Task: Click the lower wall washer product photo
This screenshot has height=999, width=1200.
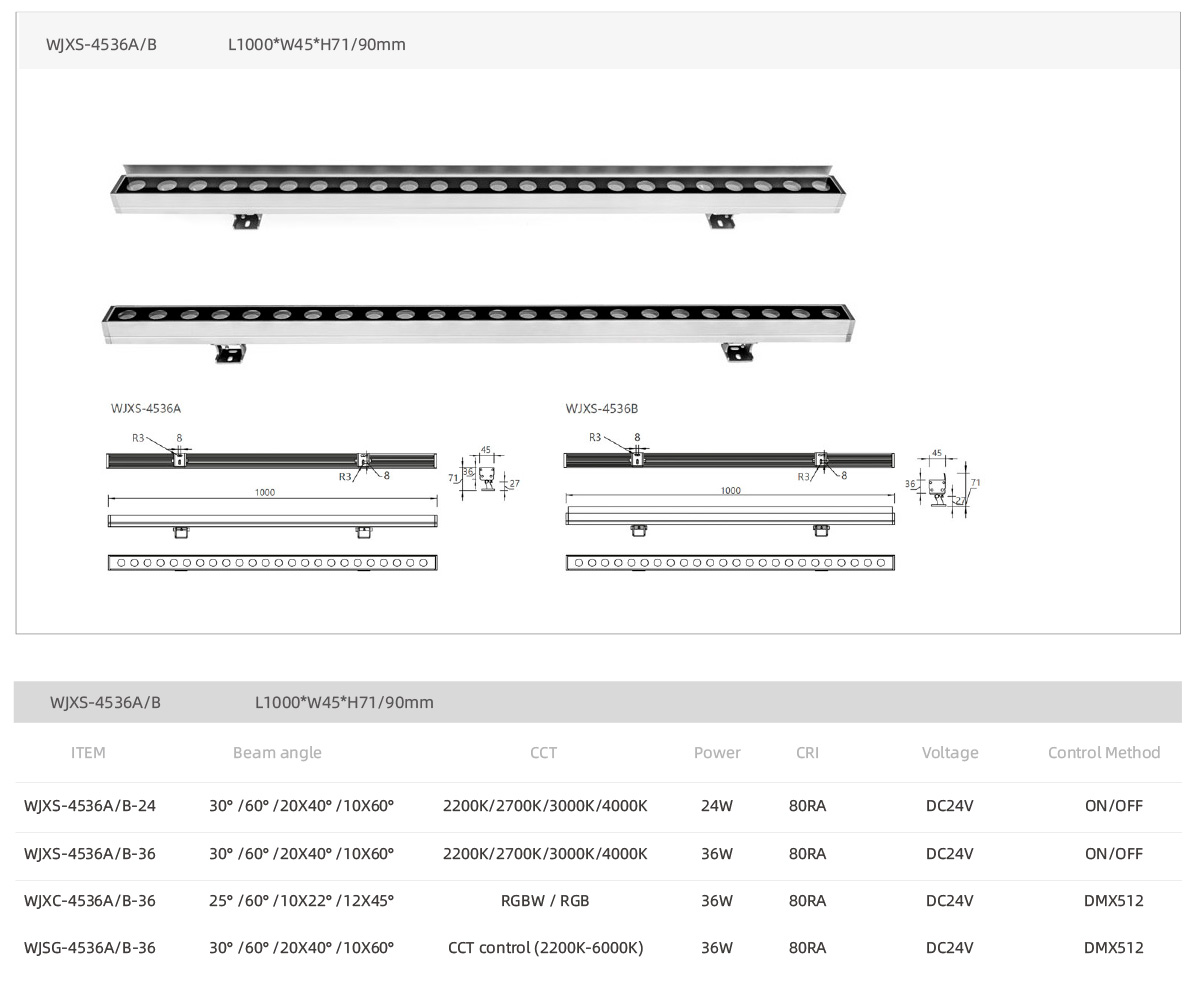Action: 479,332
